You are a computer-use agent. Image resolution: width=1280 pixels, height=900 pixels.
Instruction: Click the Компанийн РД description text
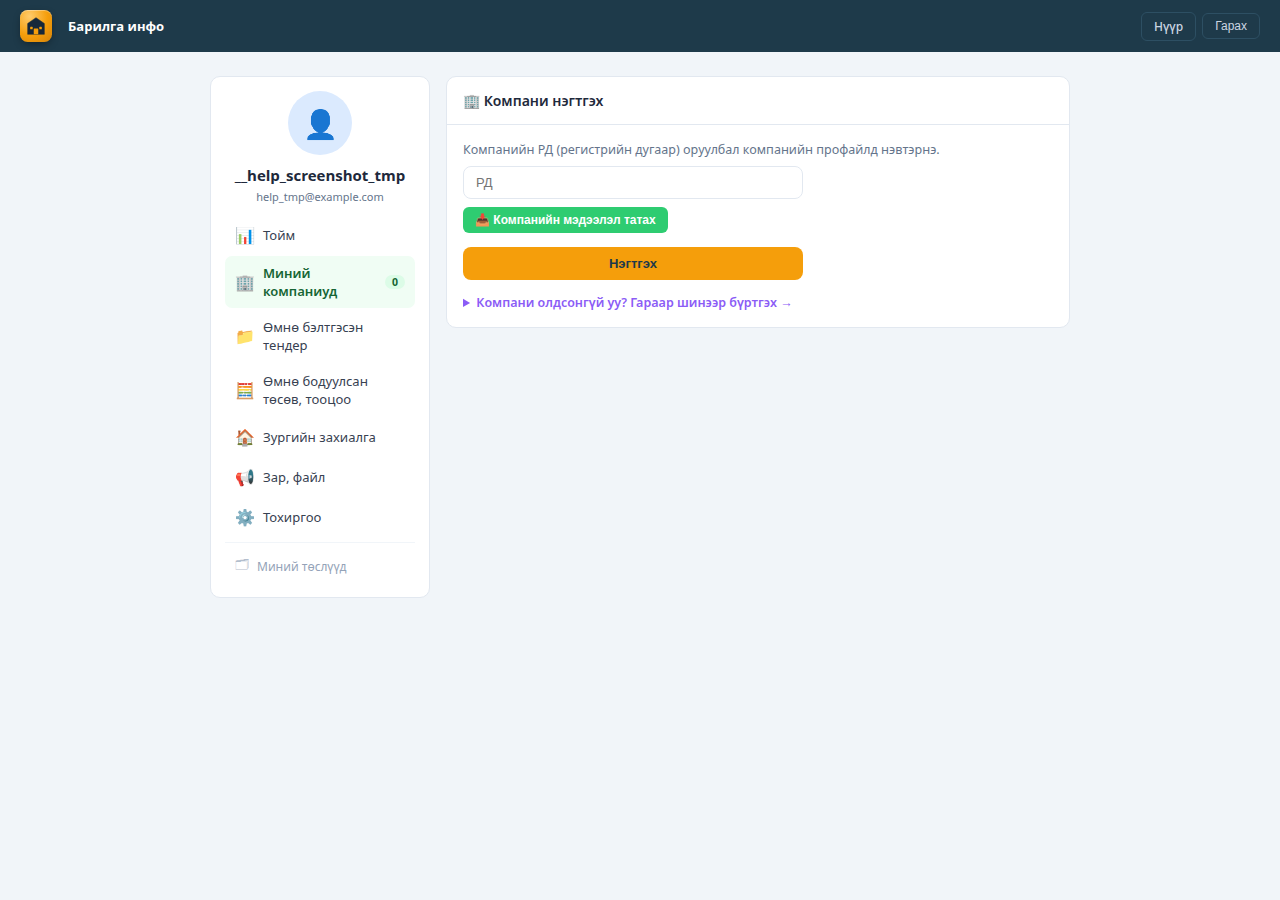[701, 150]
